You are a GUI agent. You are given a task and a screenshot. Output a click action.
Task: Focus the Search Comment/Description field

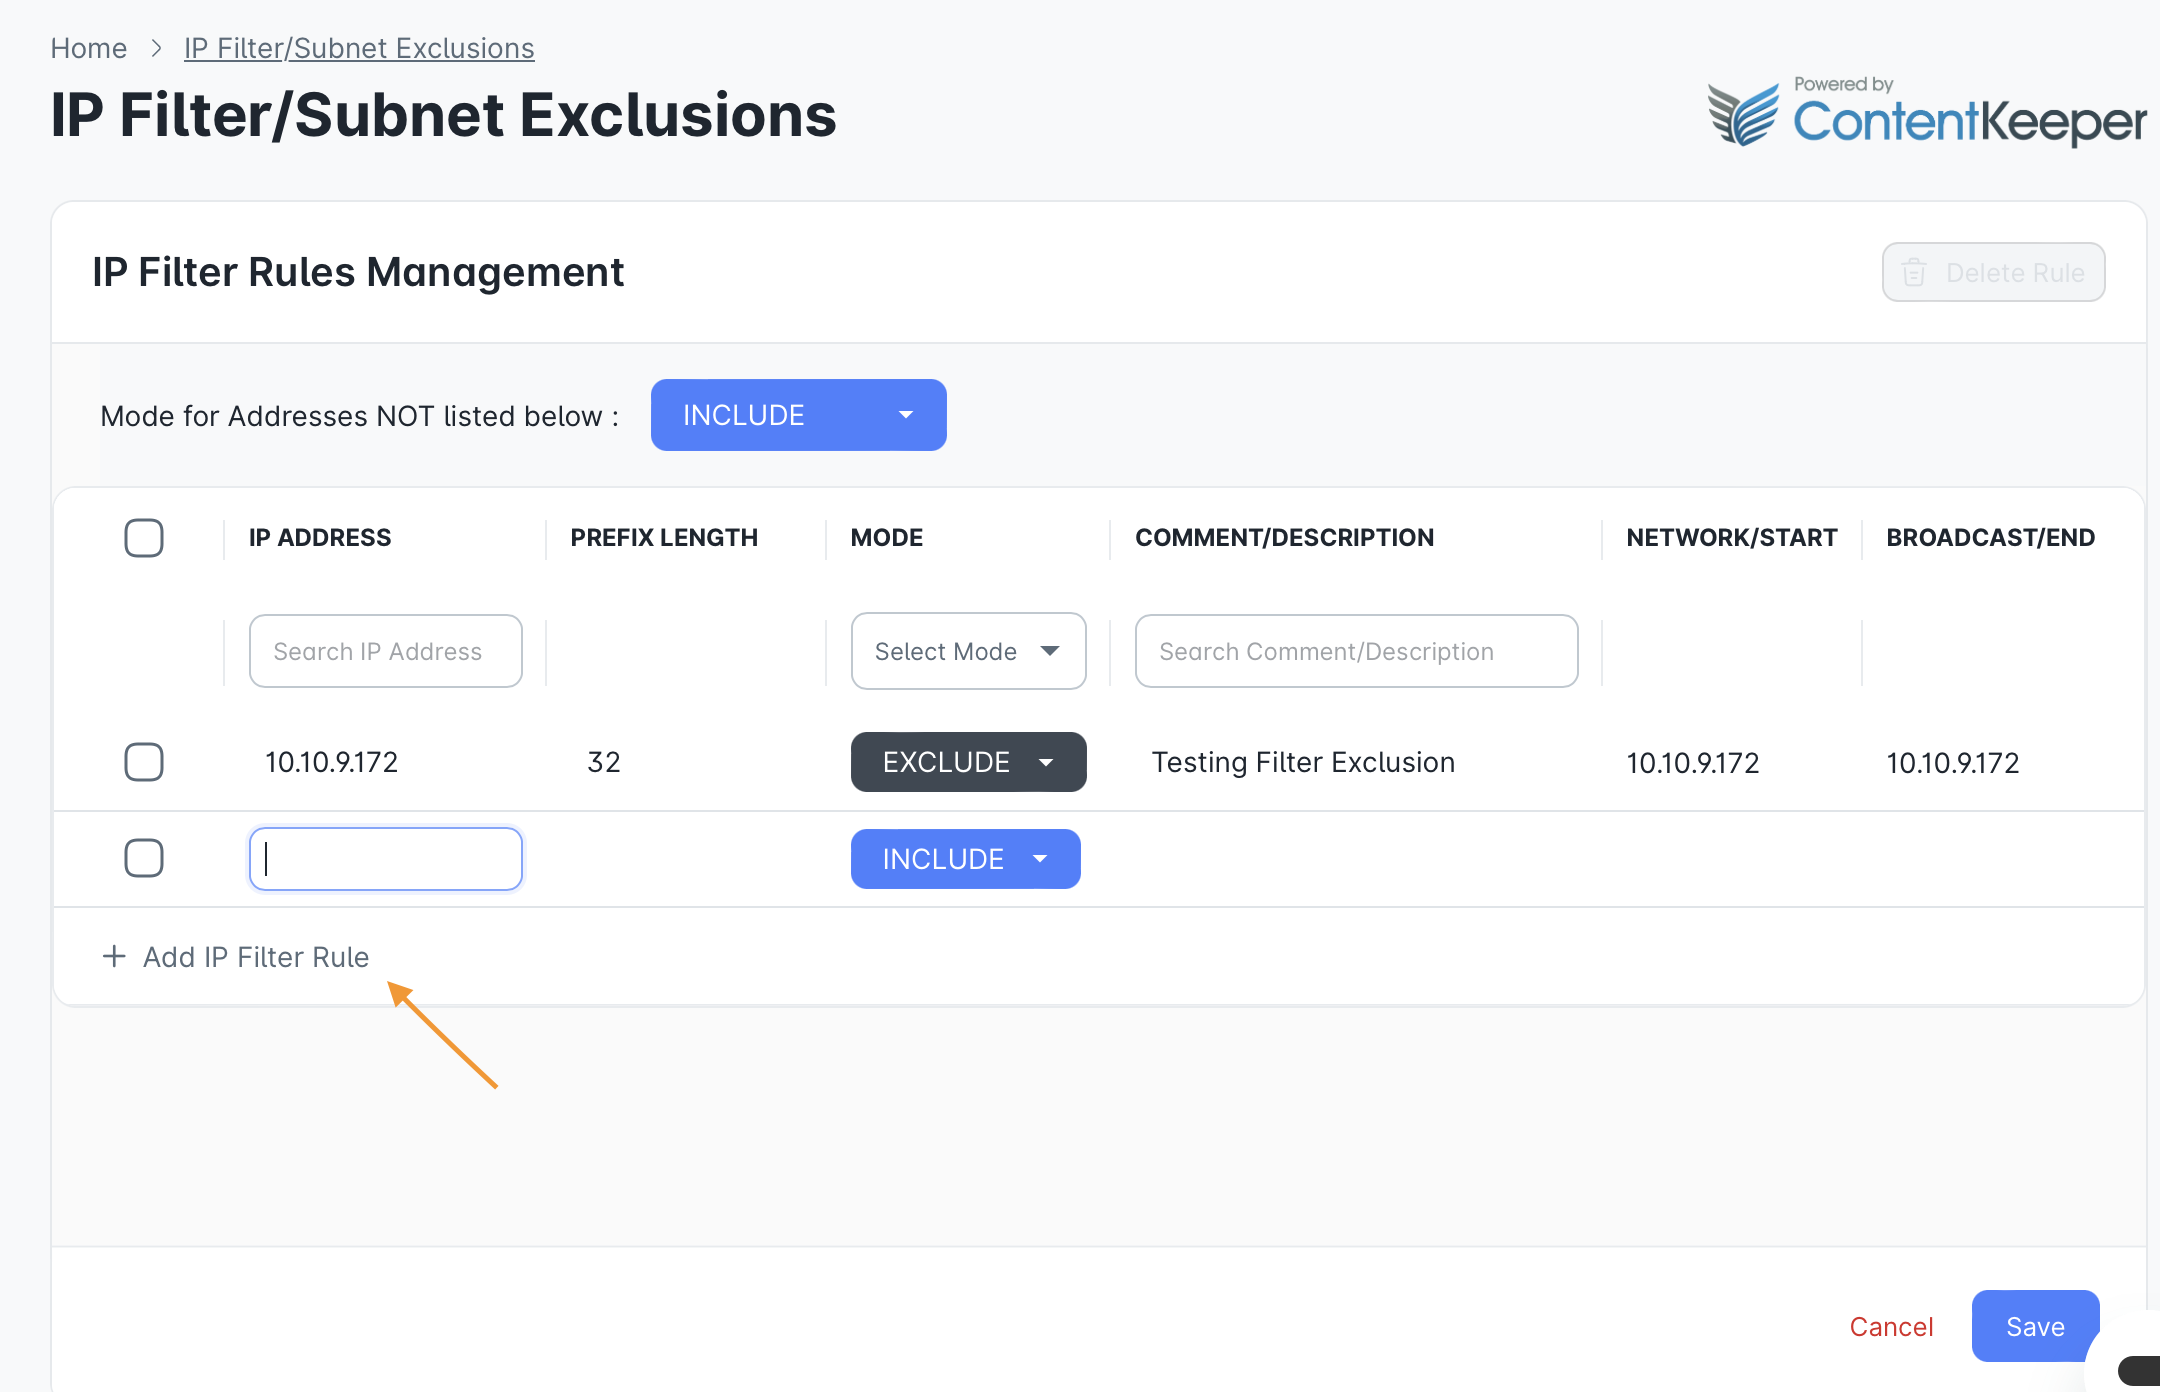tap(1356, 651)
